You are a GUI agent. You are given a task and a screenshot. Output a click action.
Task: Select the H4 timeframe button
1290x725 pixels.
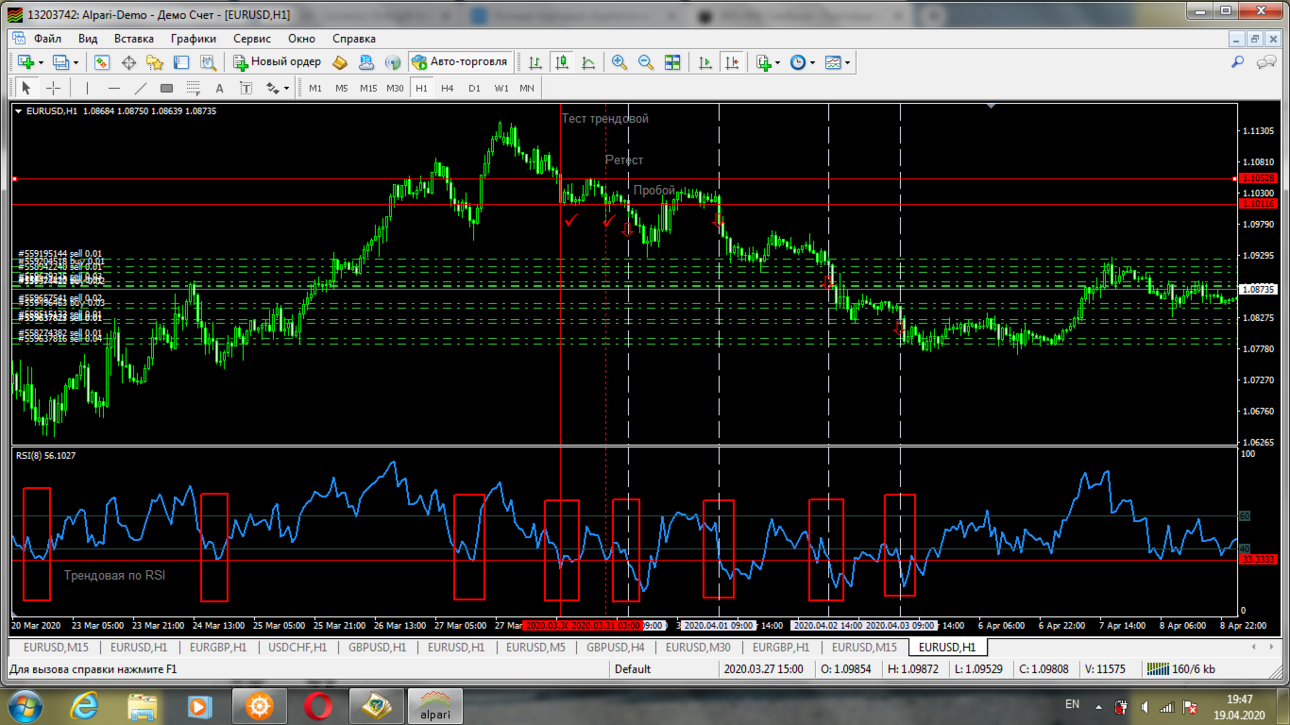447,88
